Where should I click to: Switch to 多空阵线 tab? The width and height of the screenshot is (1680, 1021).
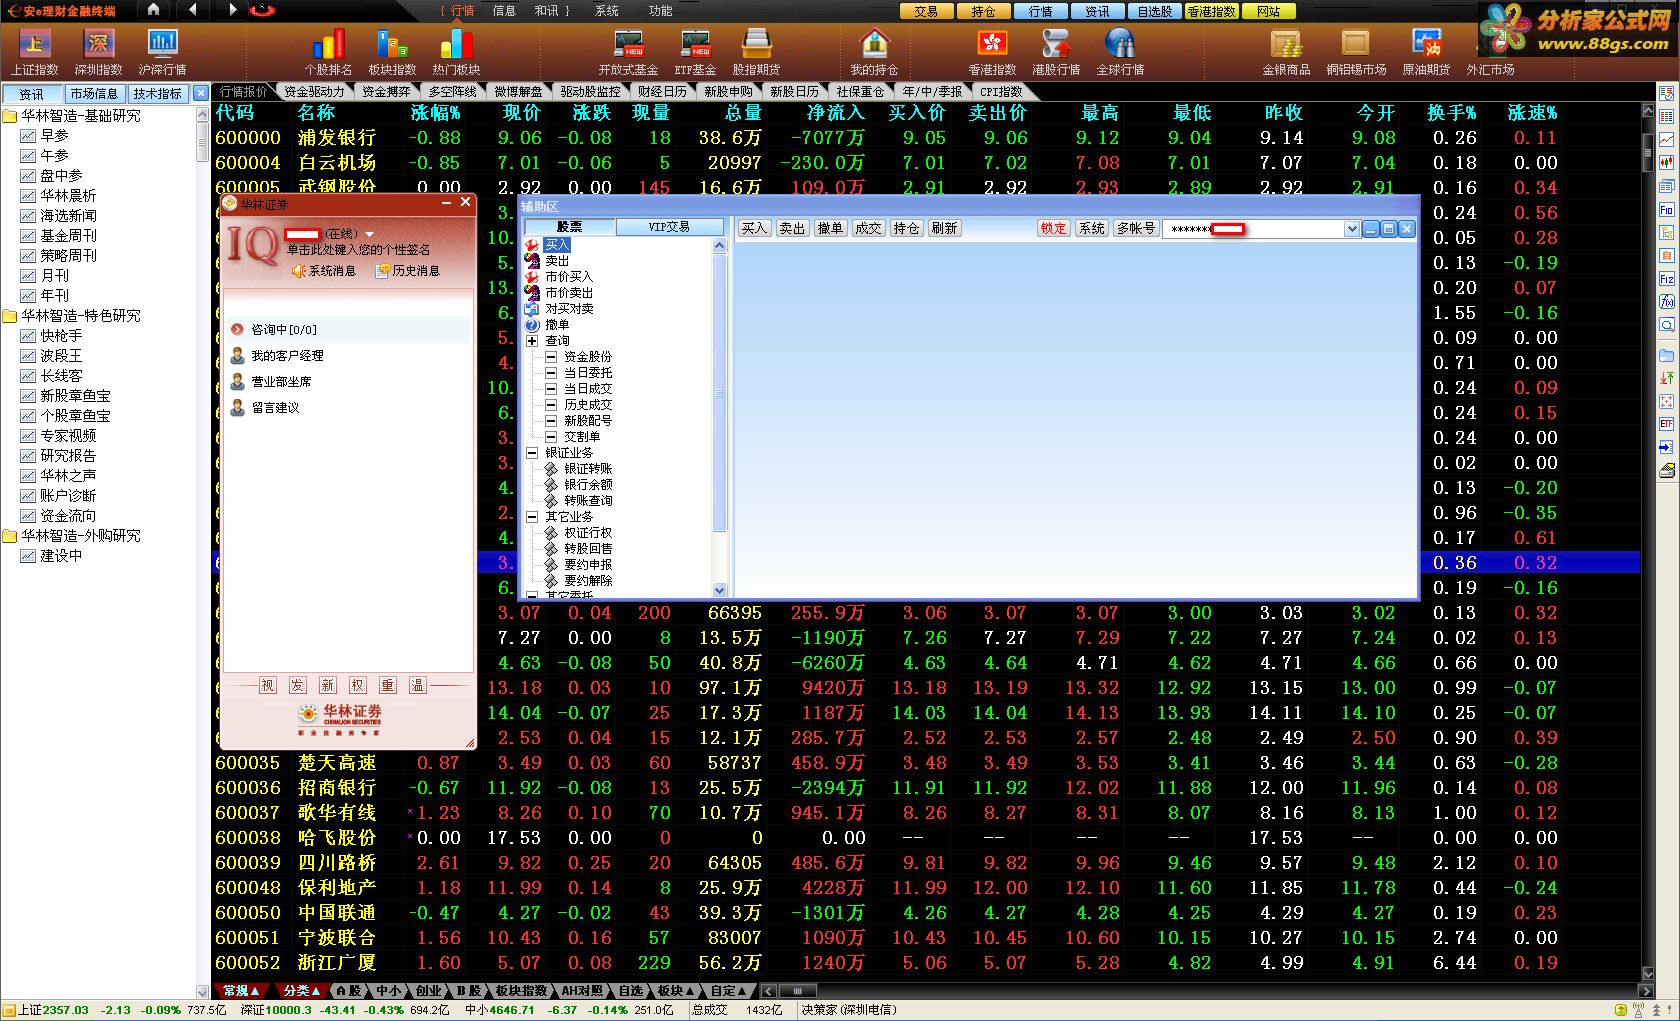pos(452,92)
